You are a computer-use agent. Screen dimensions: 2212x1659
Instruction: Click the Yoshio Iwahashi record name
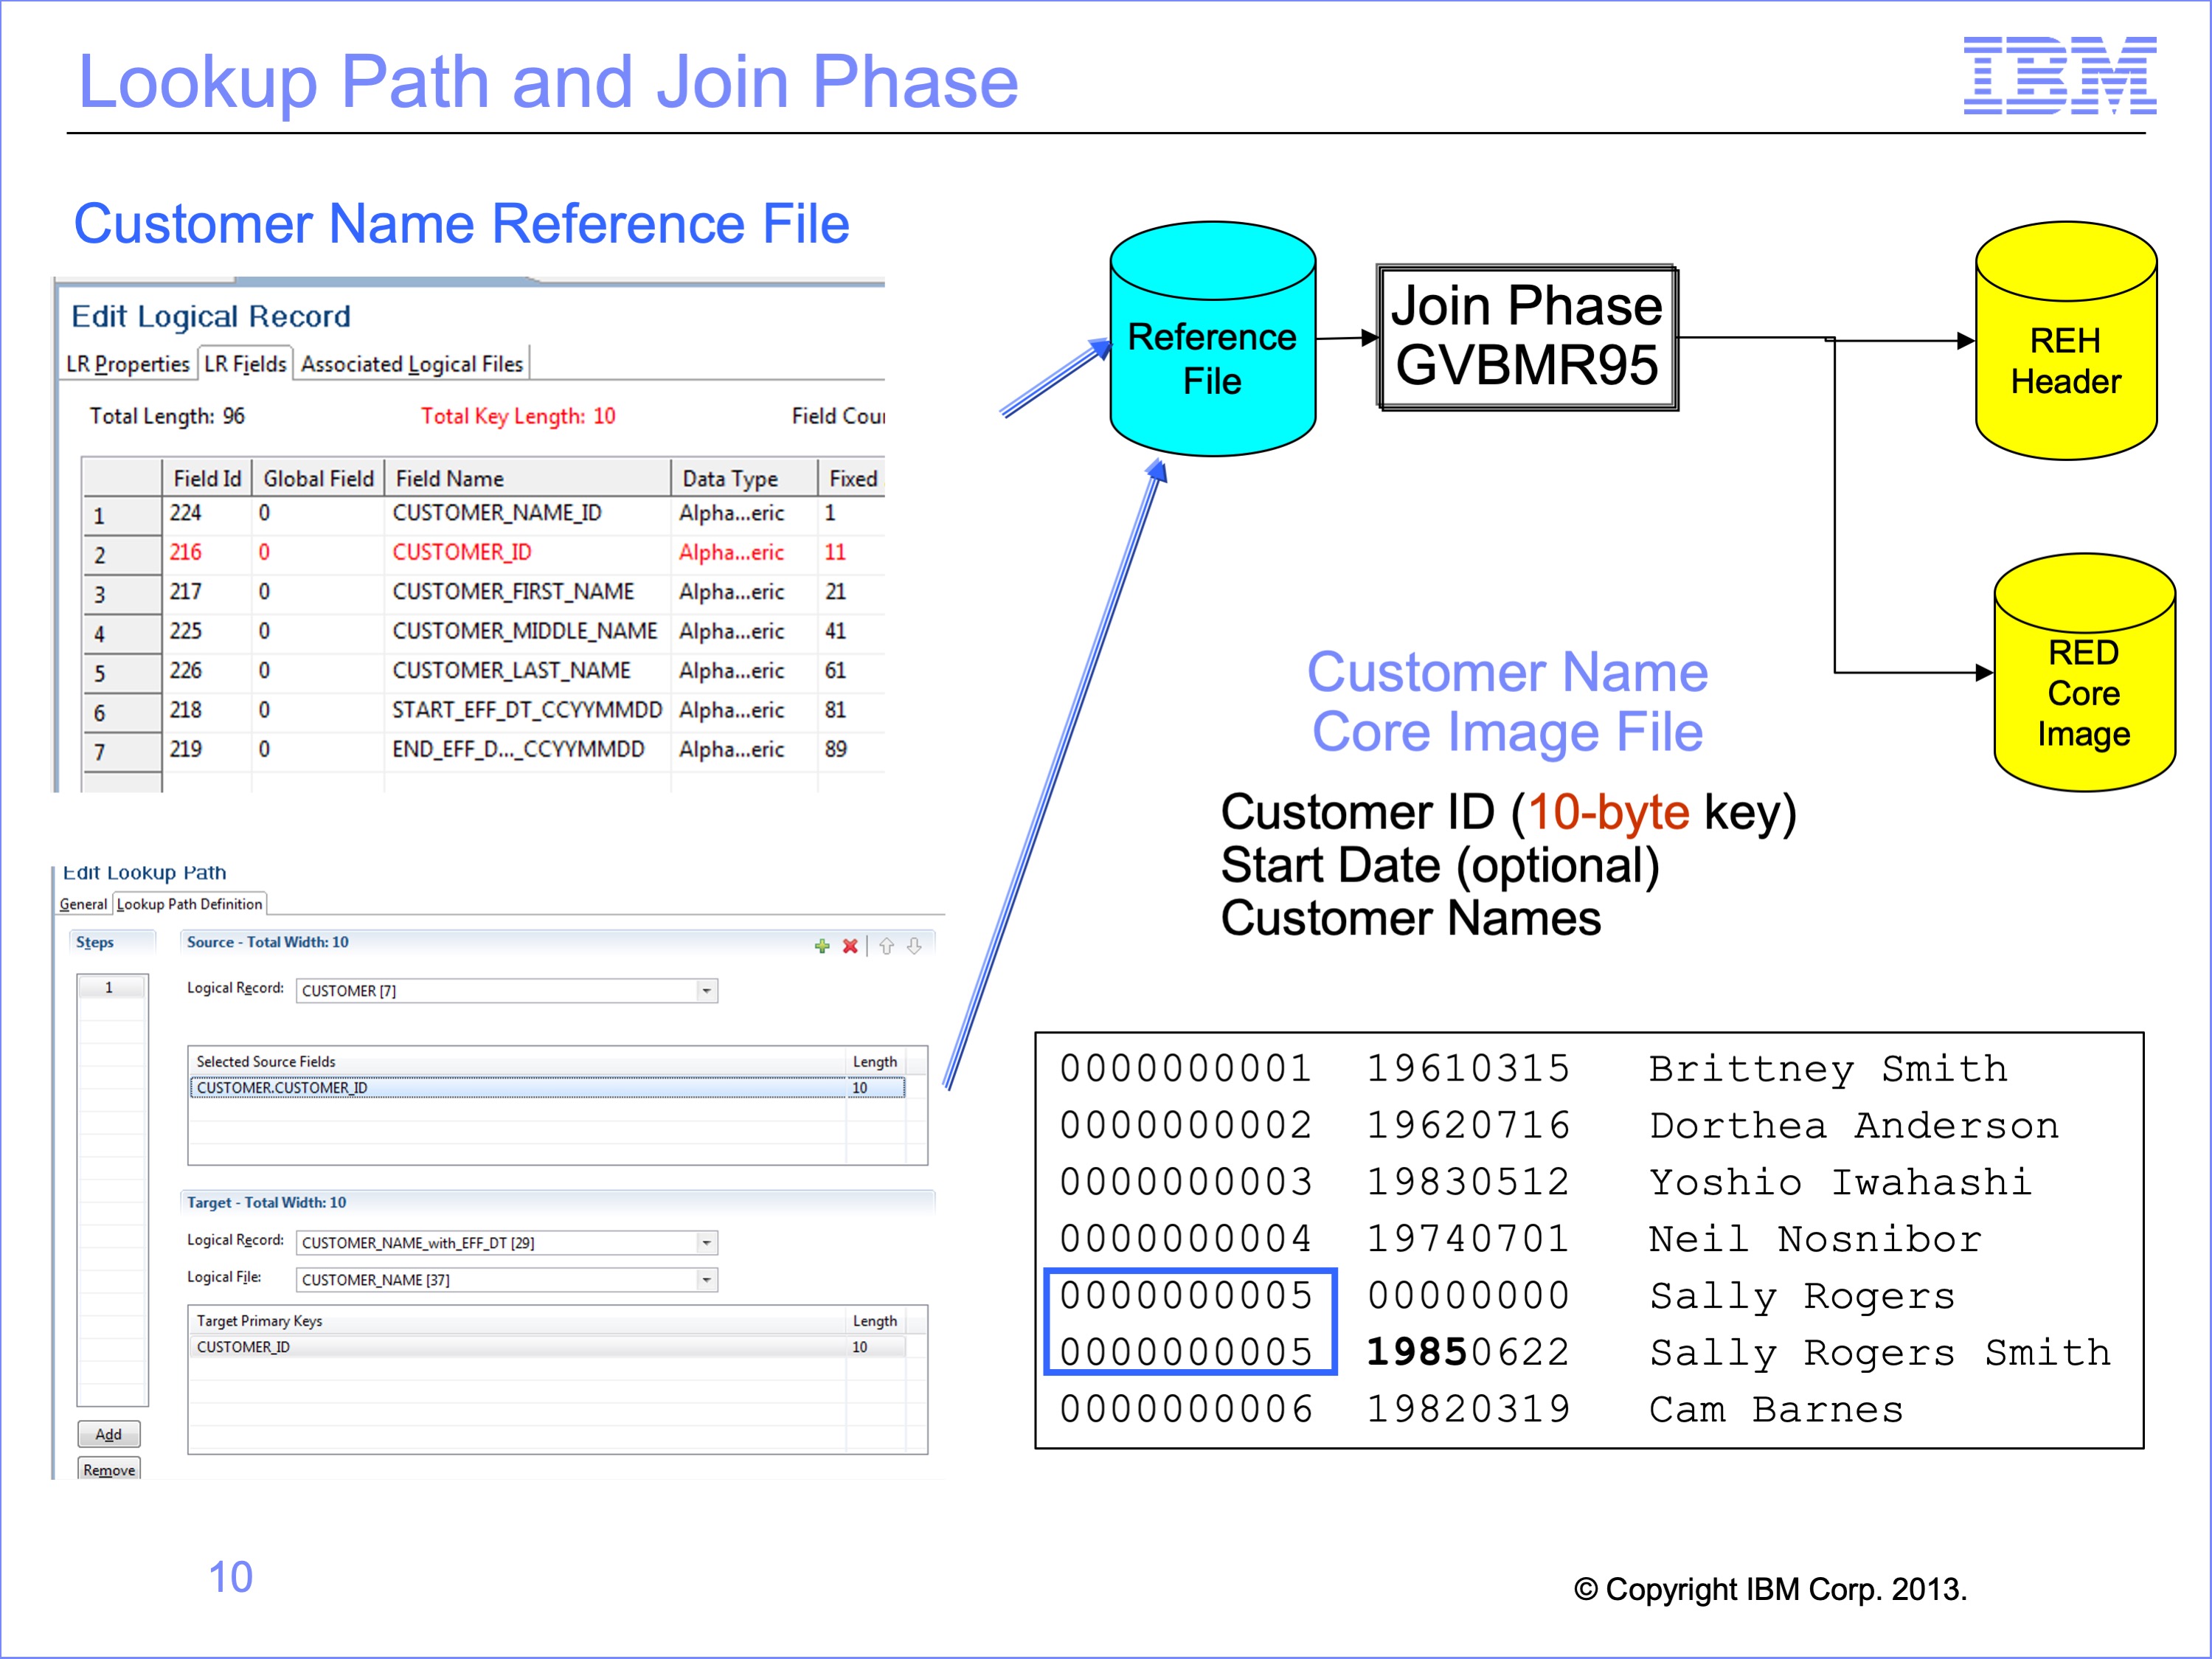click(x=1841, y=1182)
